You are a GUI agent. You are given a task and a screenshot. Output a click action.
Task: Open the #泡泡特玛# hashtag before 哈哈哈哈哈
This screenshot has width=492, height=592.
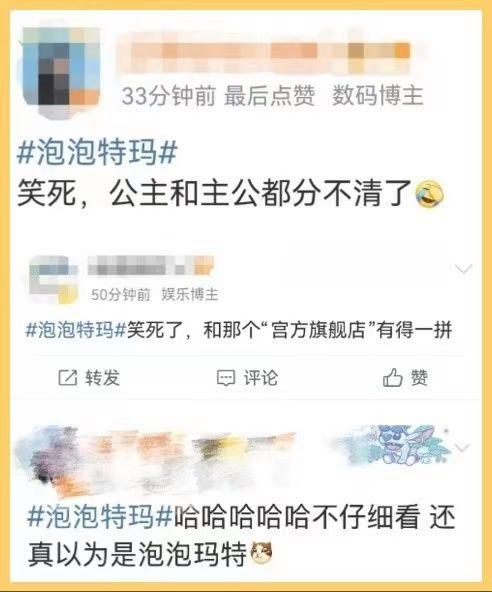(100, 517)
